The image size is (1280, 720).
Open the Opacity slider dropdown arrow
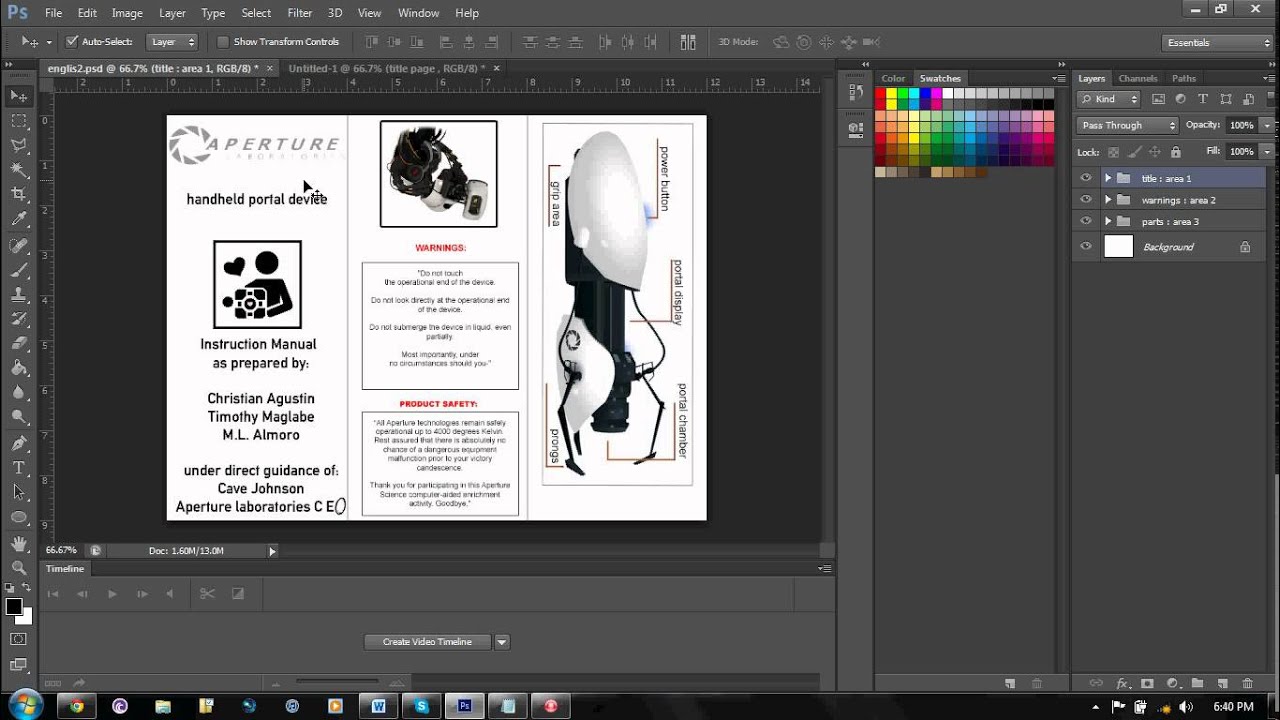point(1268,125)
